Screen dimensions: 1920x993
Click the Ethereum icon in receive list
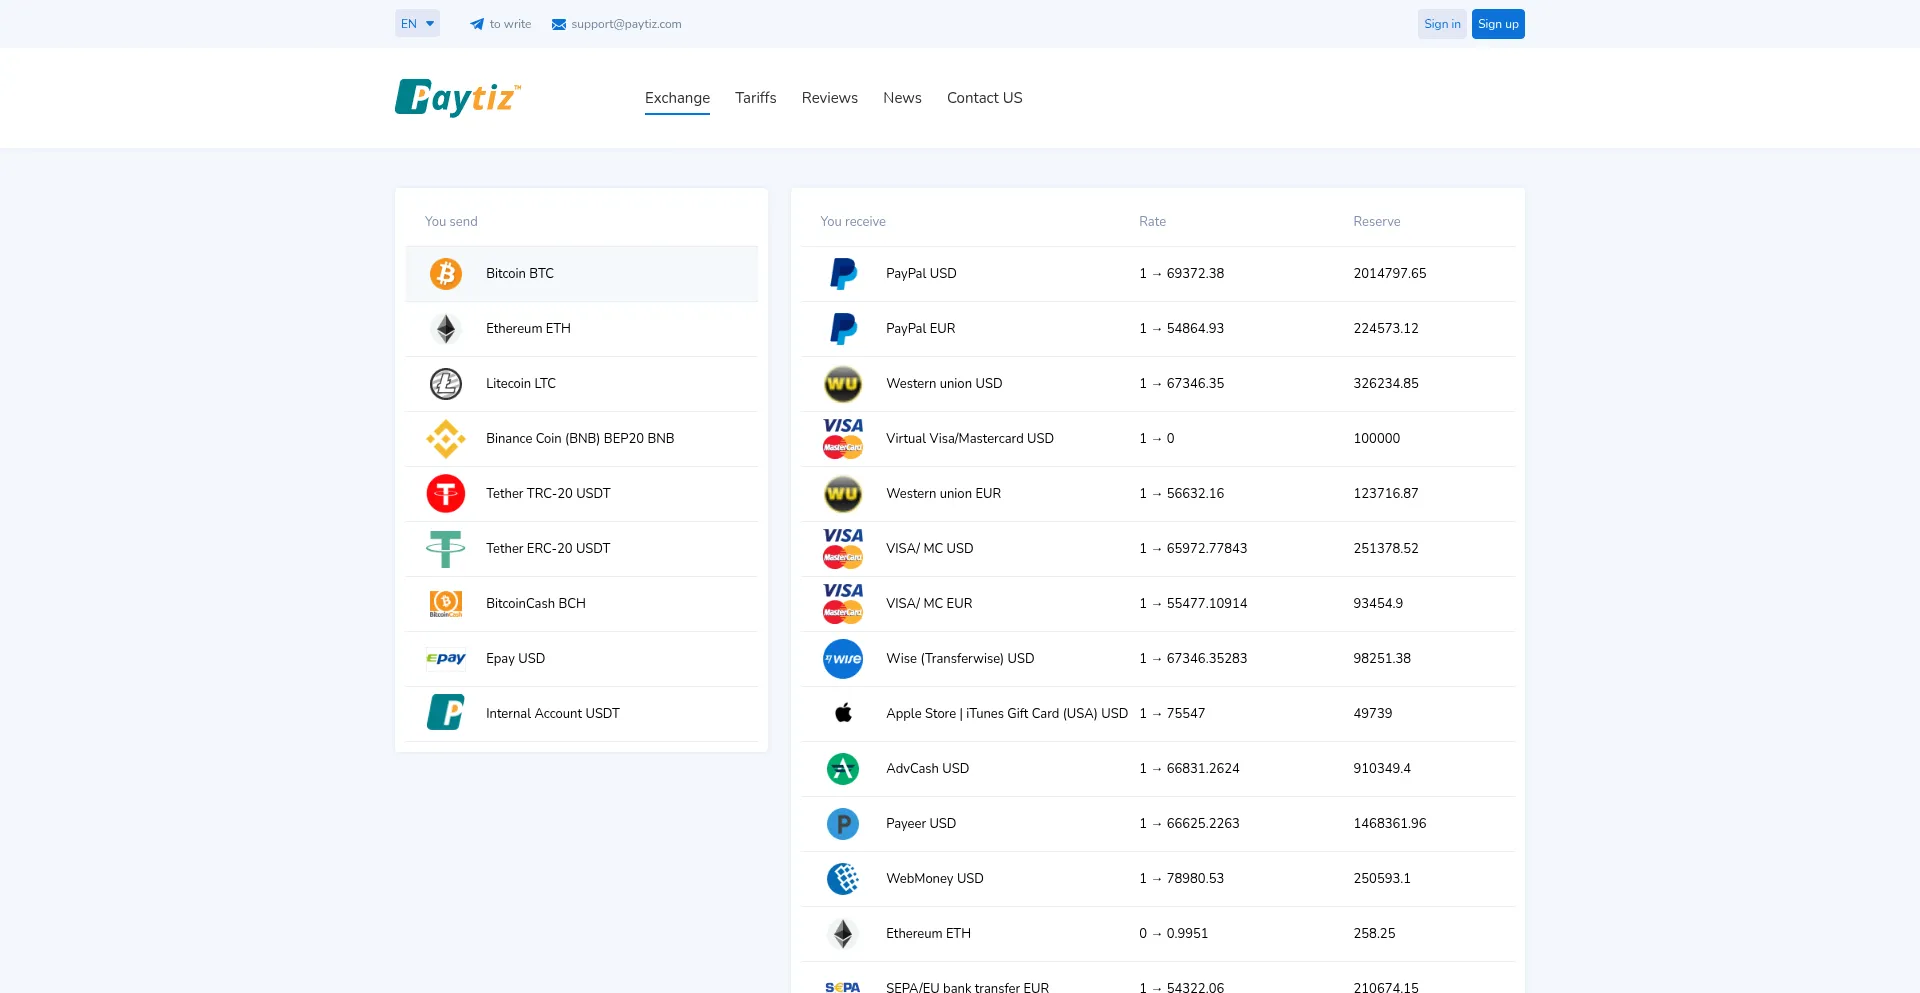point(843,934)
